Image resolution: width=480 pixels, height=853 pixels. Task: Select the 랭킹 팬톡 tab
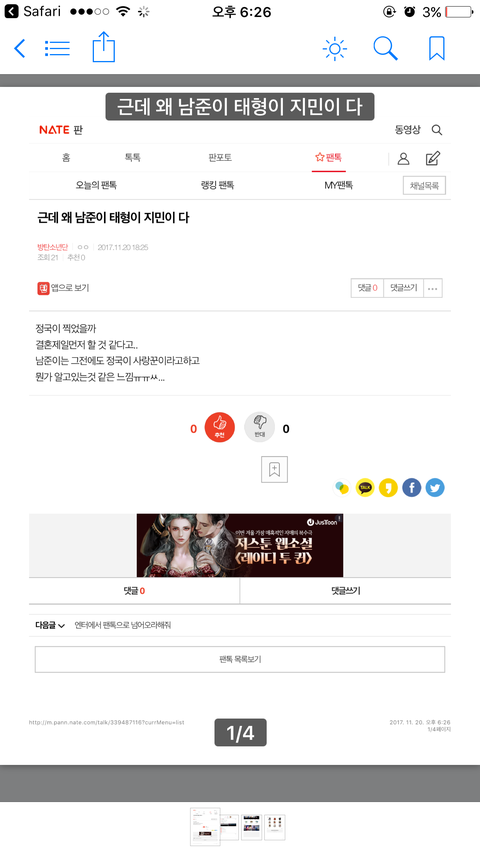[x=217, y=186]
